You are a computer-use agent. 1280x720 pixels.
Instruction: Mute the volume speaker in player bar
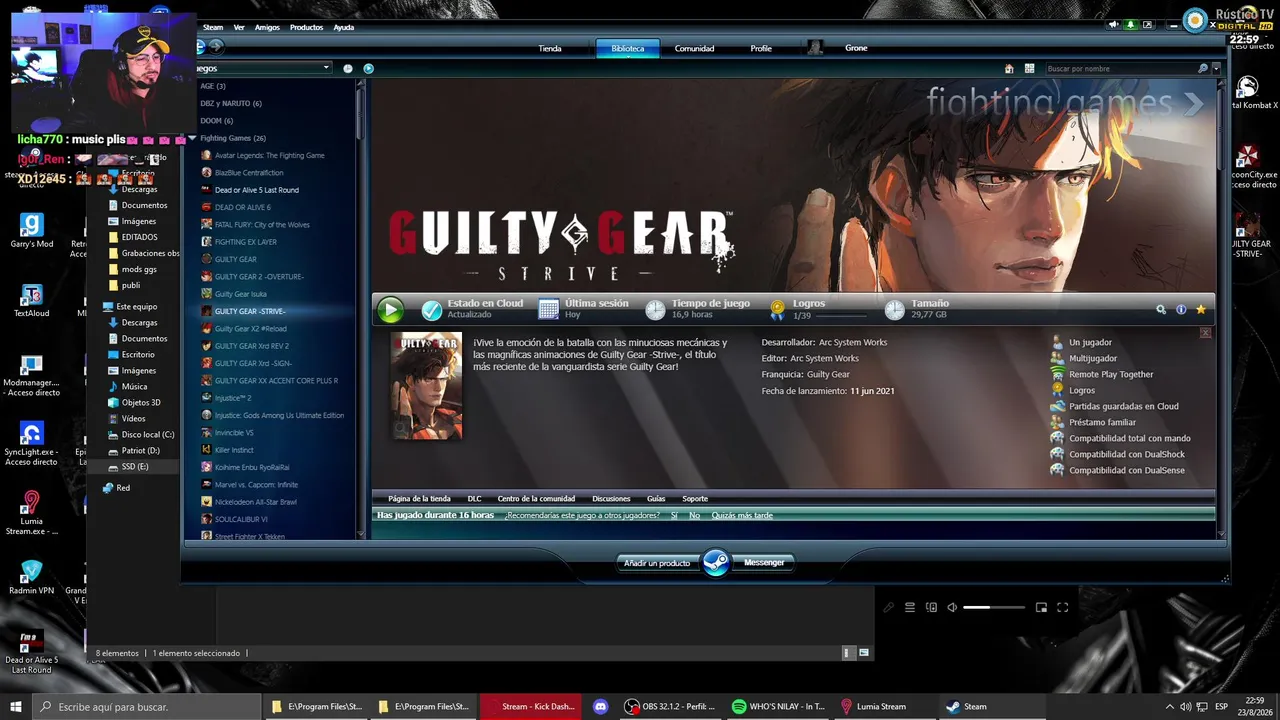point(952,607)
